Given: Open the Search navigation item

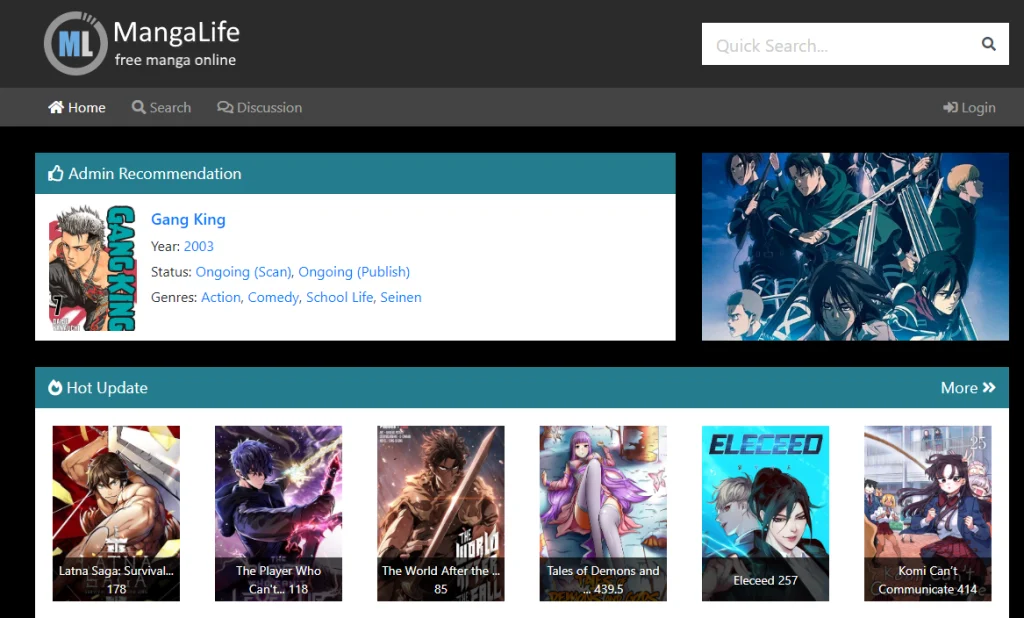Looking at the screenshot, I should click(x=161, y=107).
